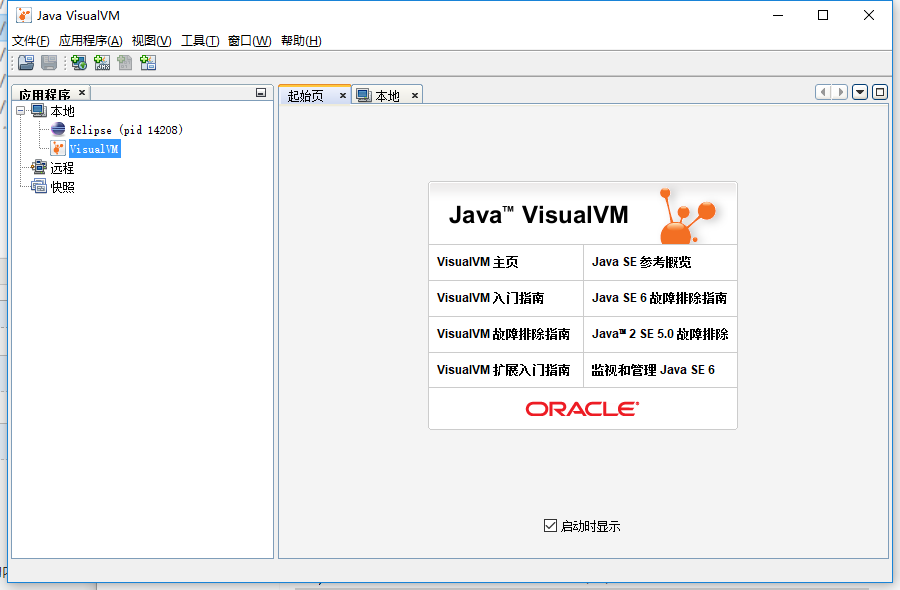Screen dimensions: 900x590
Task: Minimize the 应用程序 panel
Action: coord(261,92)
